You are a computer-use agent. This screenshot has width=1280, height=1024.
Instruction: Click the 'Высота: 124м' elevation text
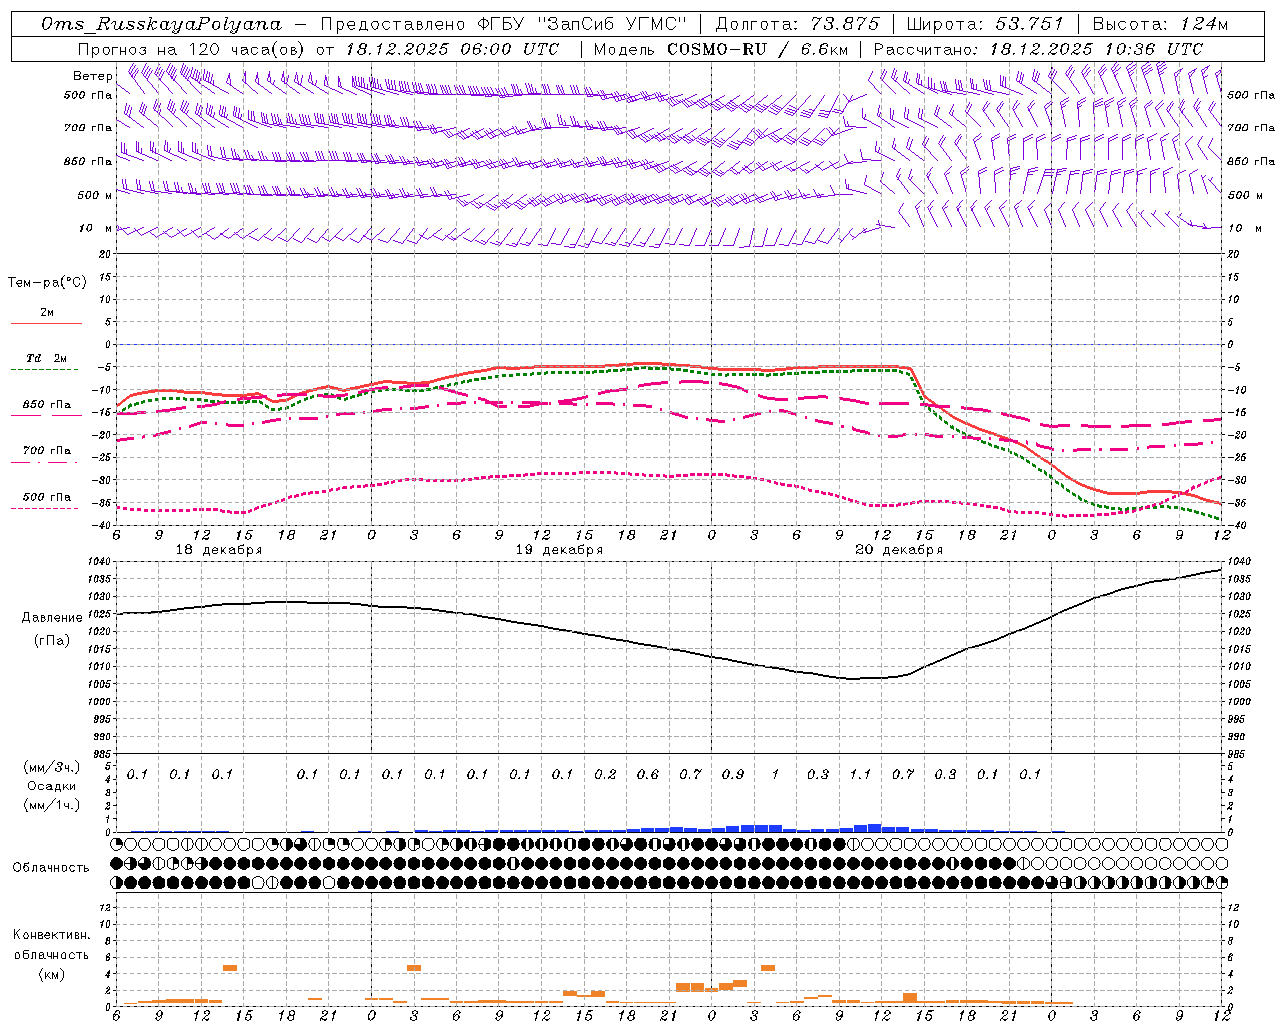coord(1160,24)
